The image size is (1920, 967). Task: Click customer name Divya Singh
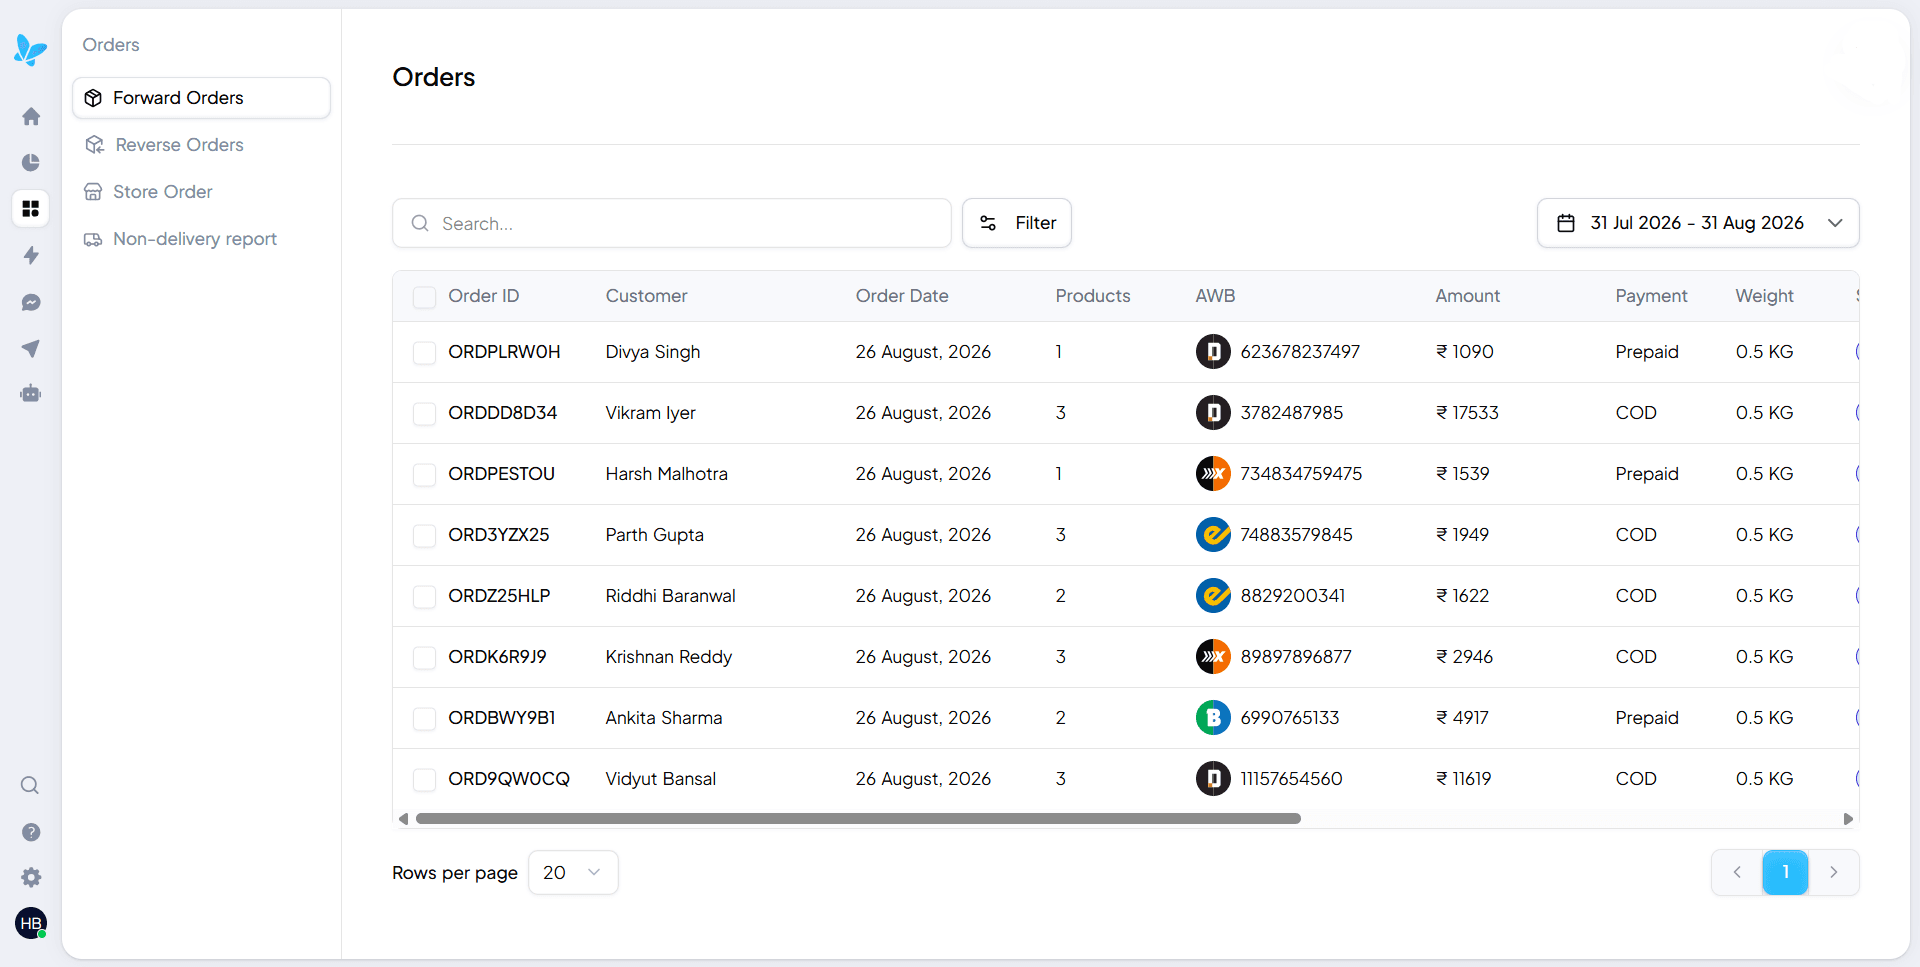[x=653, y=352]
